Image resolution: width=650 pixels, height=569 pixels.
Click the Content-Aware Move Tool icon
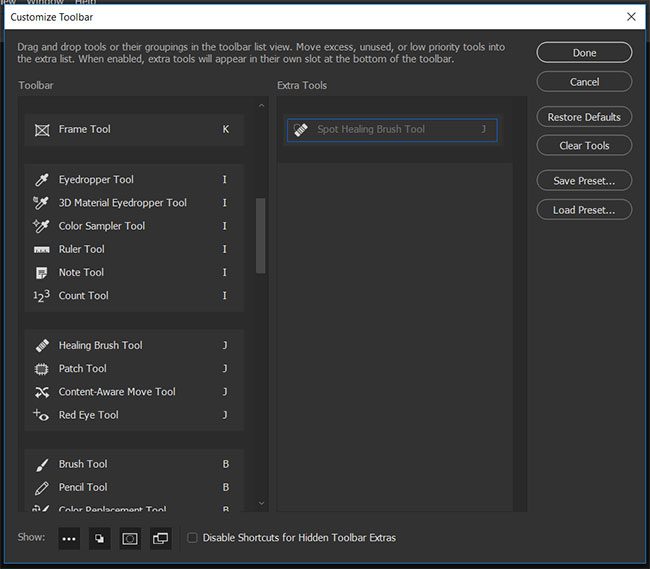pyautogui.click(x=42, y=392)
